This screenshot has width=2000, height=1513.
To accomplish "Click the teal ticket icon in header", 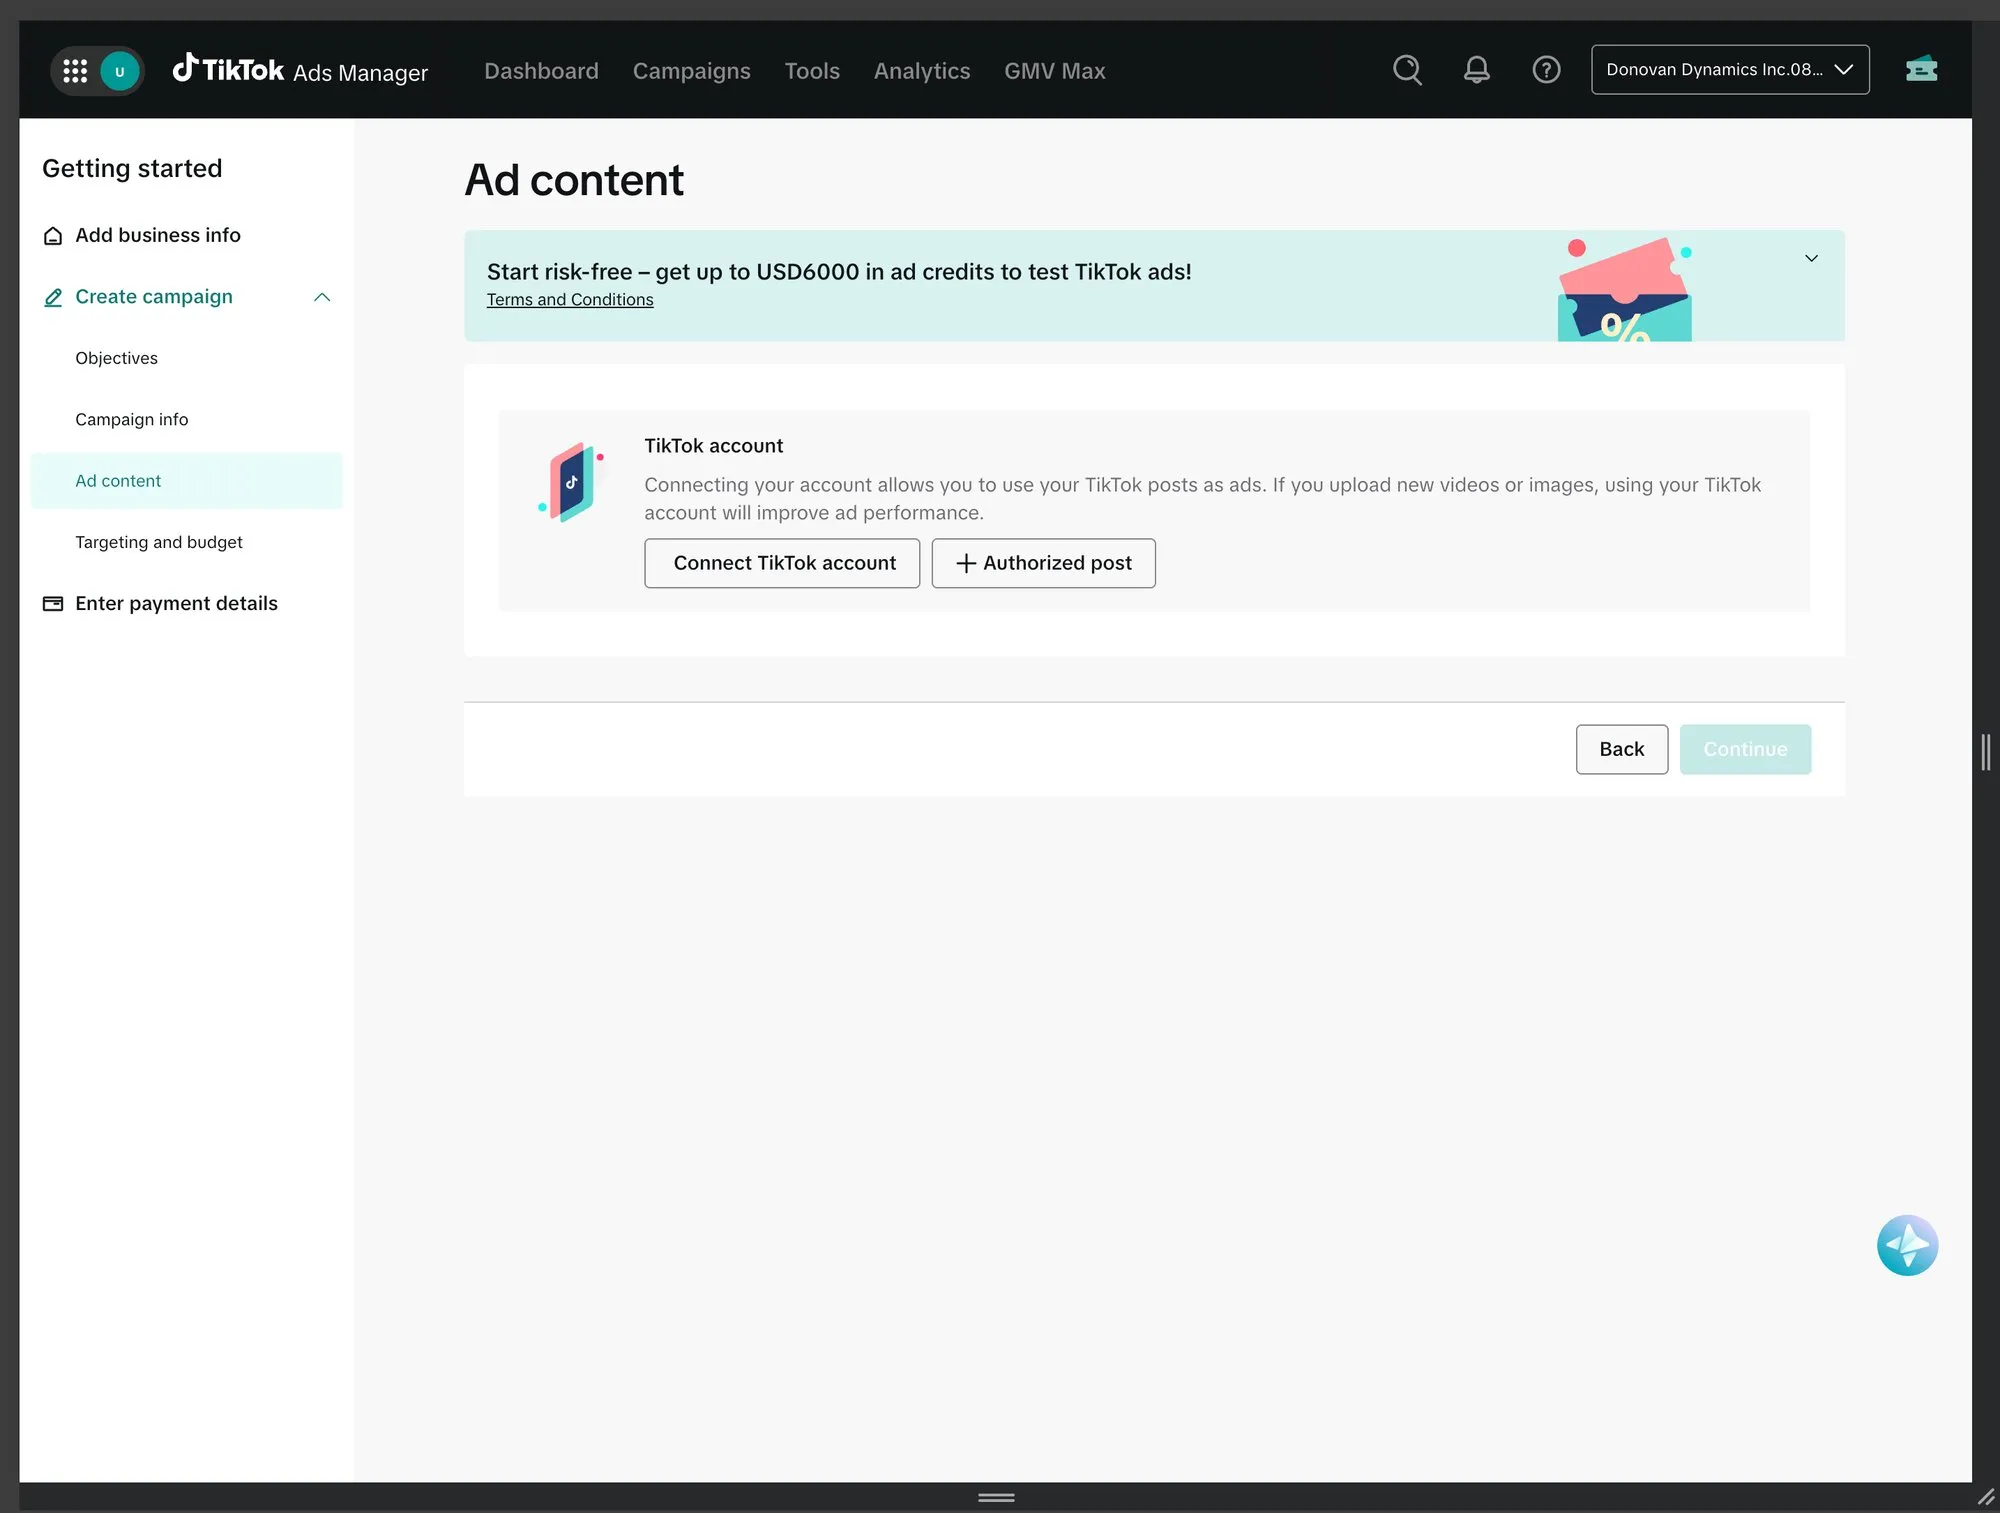I will click(x=1921, y=70).
